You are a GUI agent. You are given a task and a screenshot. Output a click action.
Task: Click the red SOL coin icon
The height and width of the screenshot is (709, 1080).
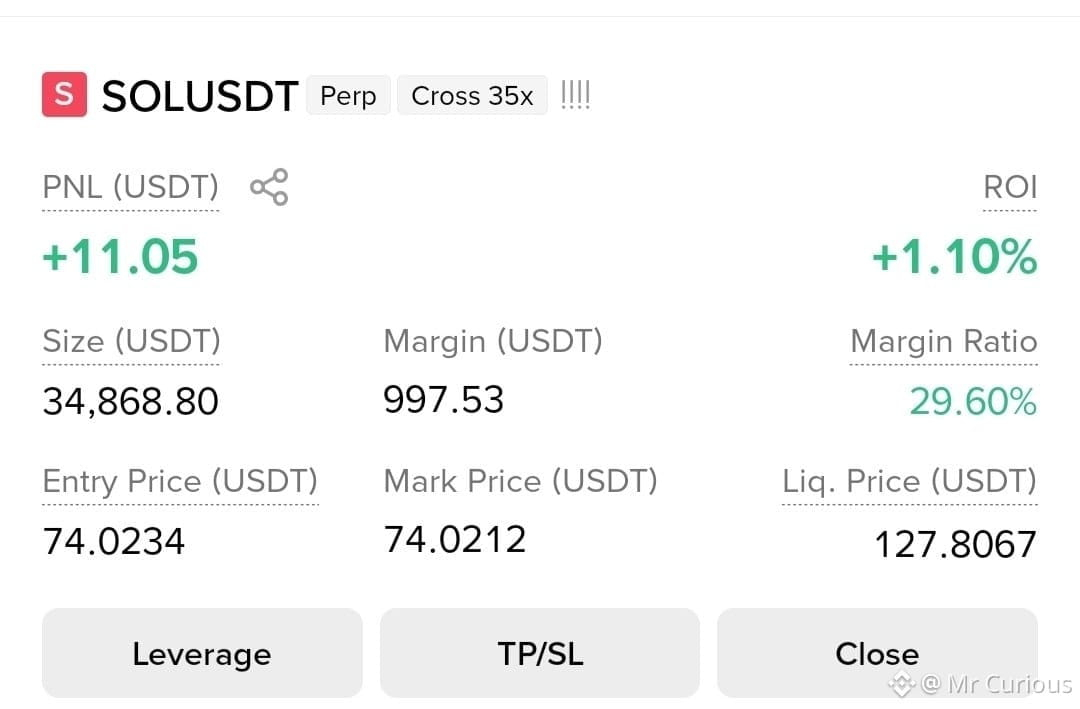64,94
